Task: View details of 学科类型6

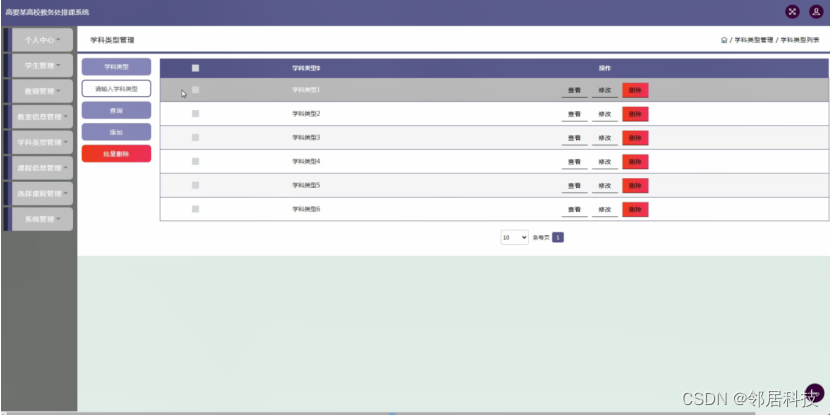Action: (x=574, y=210)
